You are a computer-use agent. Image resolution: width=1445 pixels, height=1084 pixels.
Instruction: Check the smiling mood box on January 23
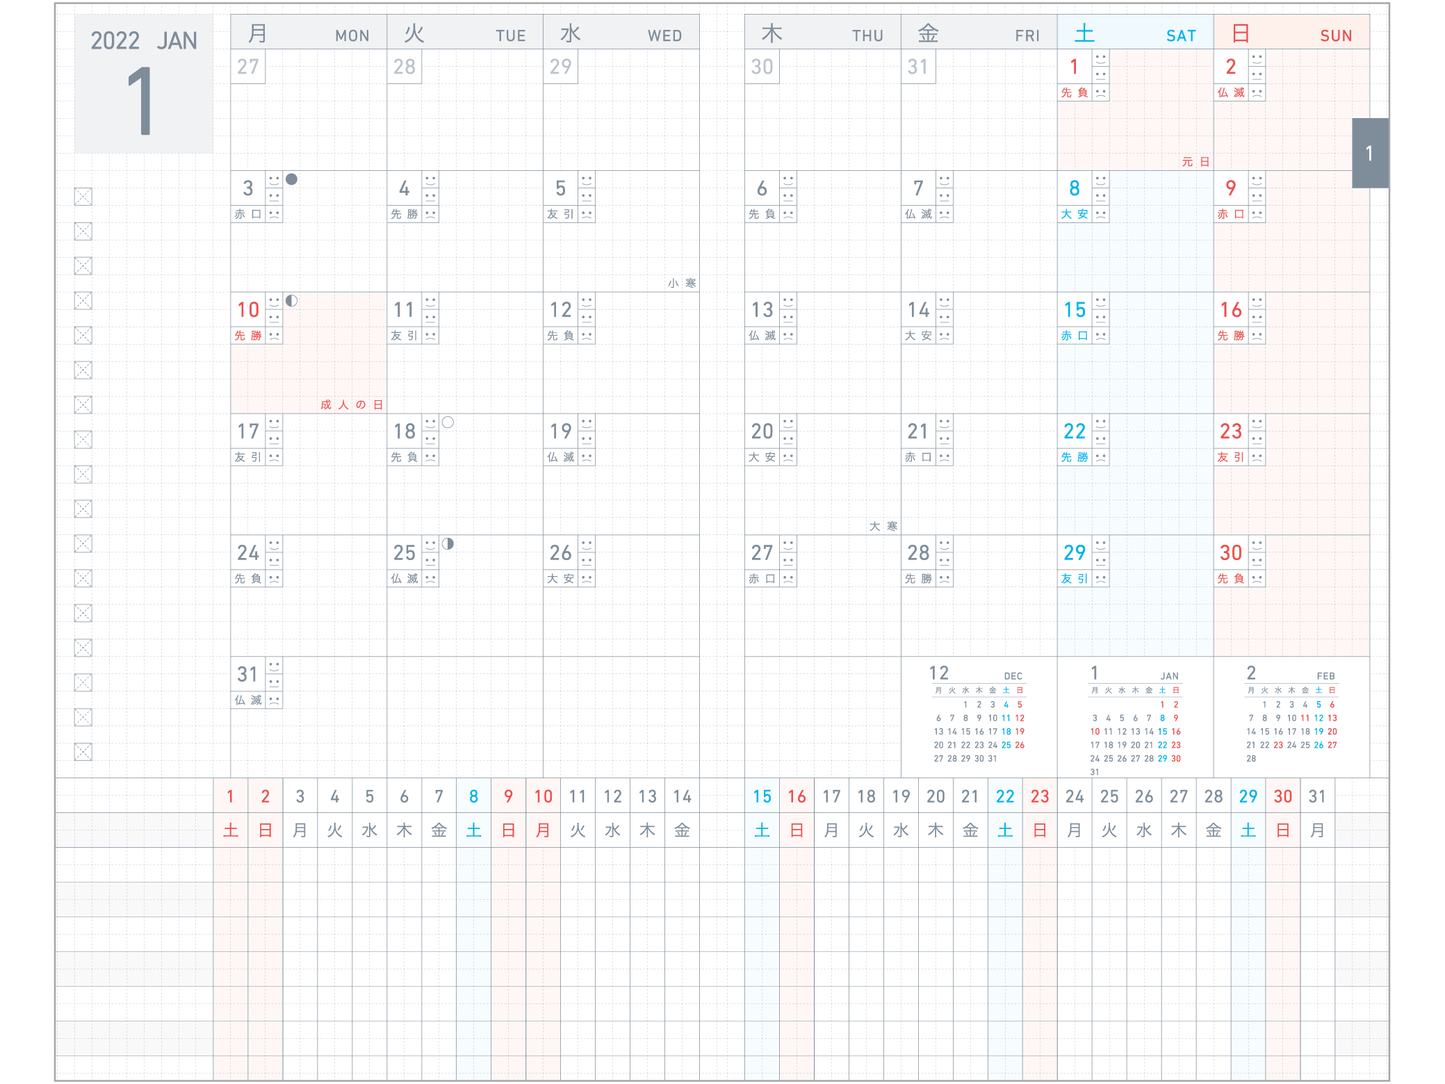(1257, 423)
